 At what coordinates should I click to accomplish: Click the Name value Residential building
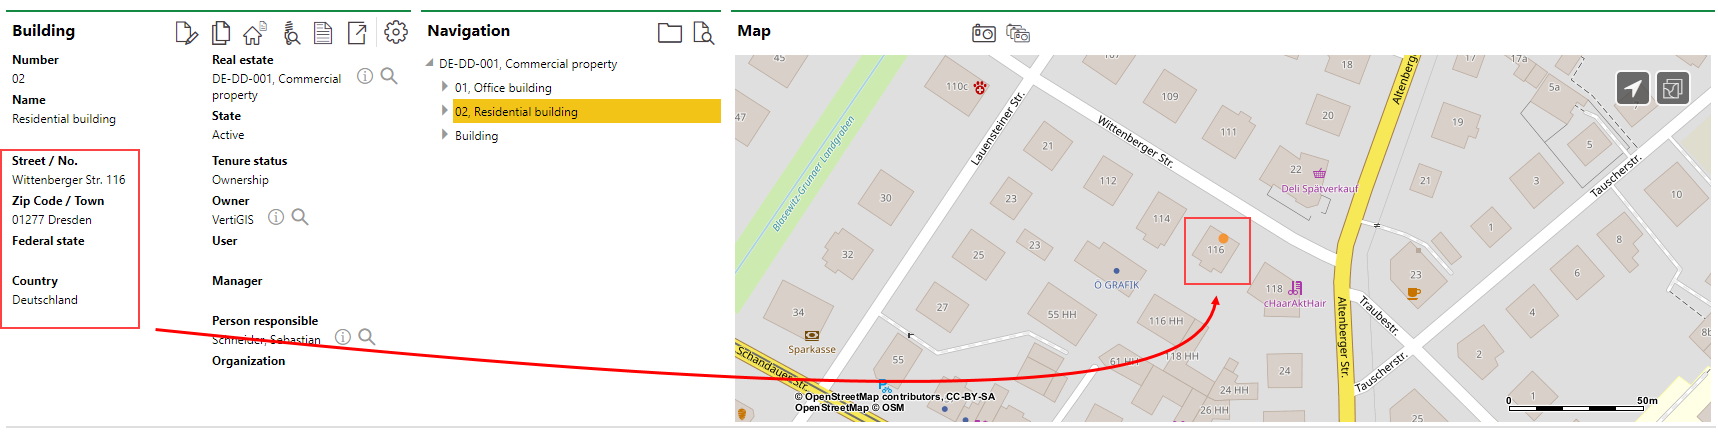64,119
